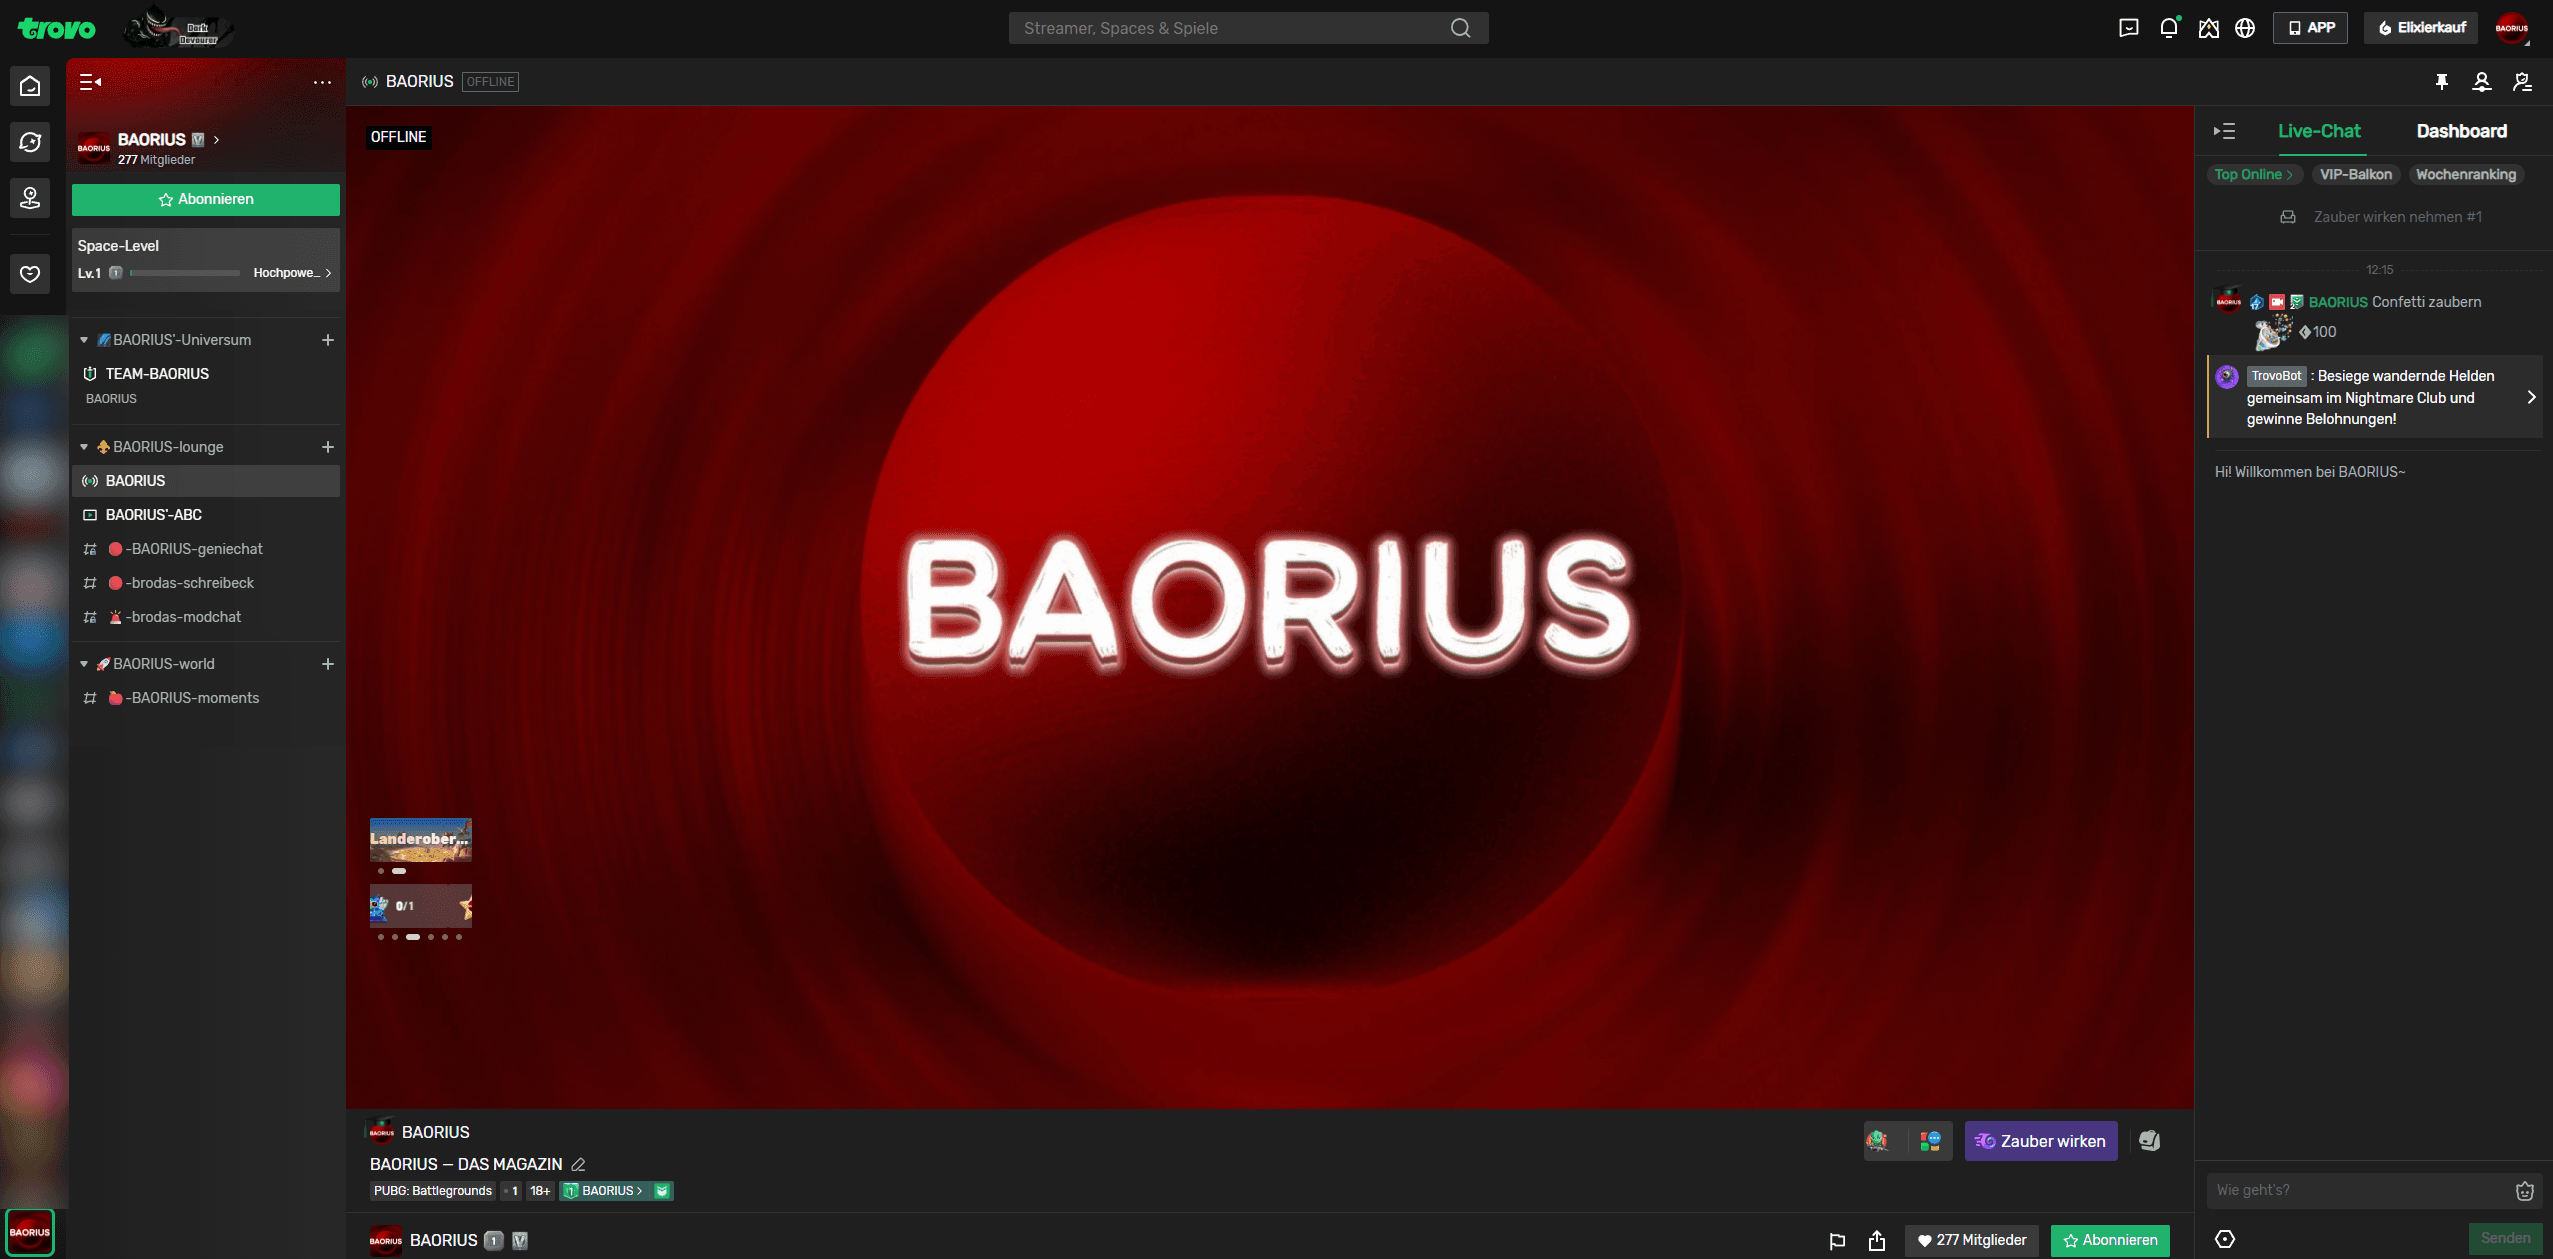2553x1259 pixels.
Task: Open the -brodas-schreibeck channel
Action: [206, 583]
